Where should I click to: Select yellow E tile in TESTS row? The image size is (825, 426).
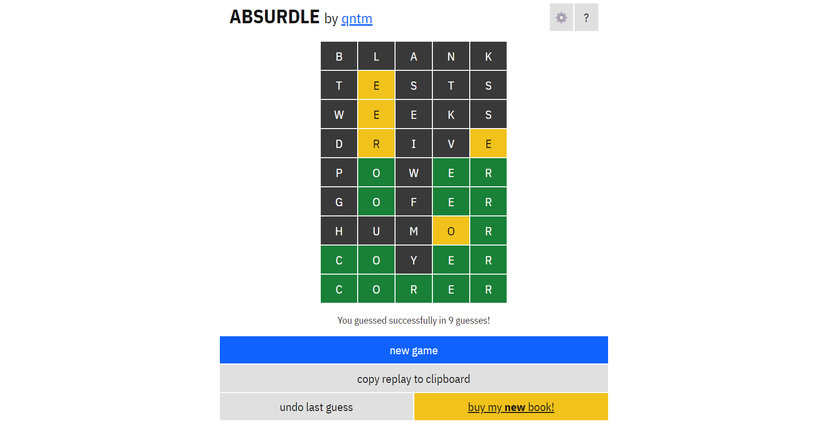click(376, 86)
